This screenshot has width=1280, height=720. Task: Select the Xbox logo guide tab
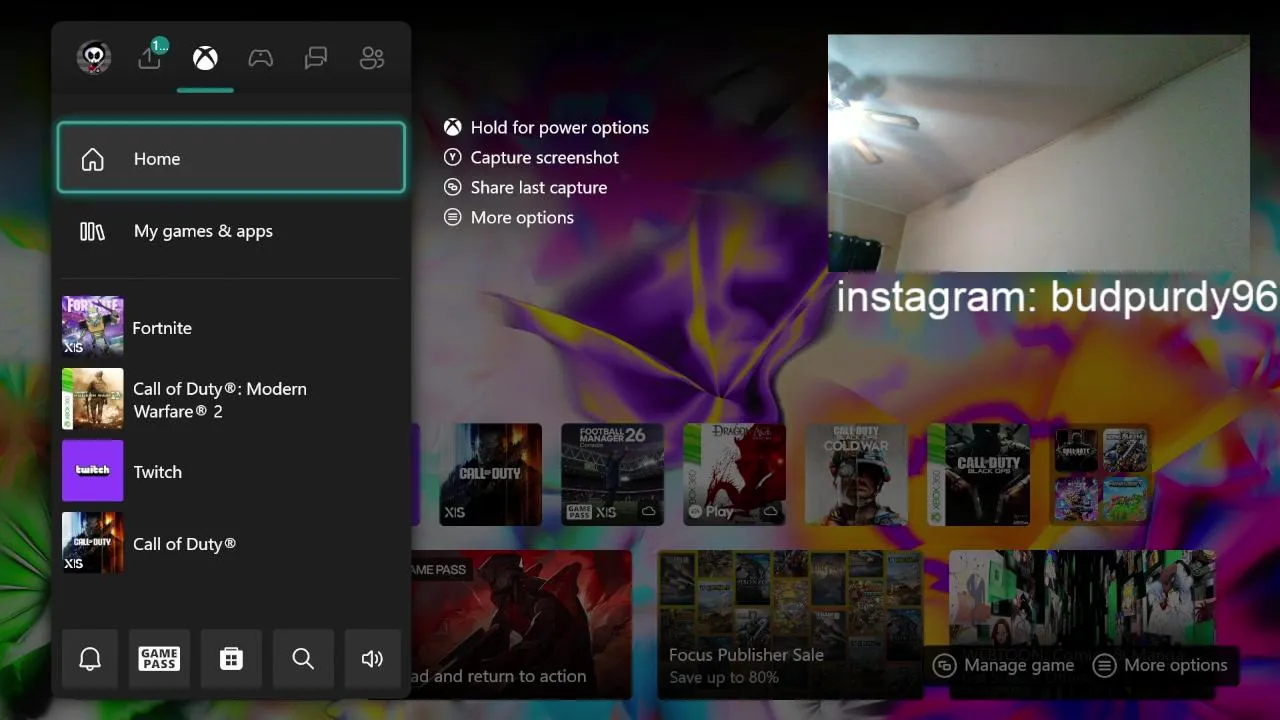click(205, 58)
